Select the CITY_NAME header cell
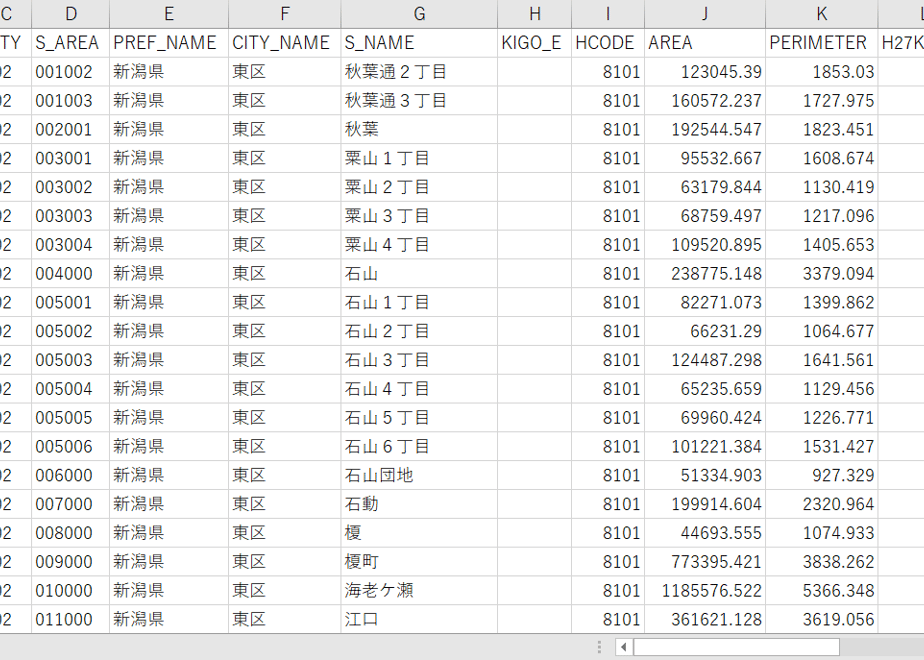The width and height of the screenshot is (924, 660). pos(285,43)
